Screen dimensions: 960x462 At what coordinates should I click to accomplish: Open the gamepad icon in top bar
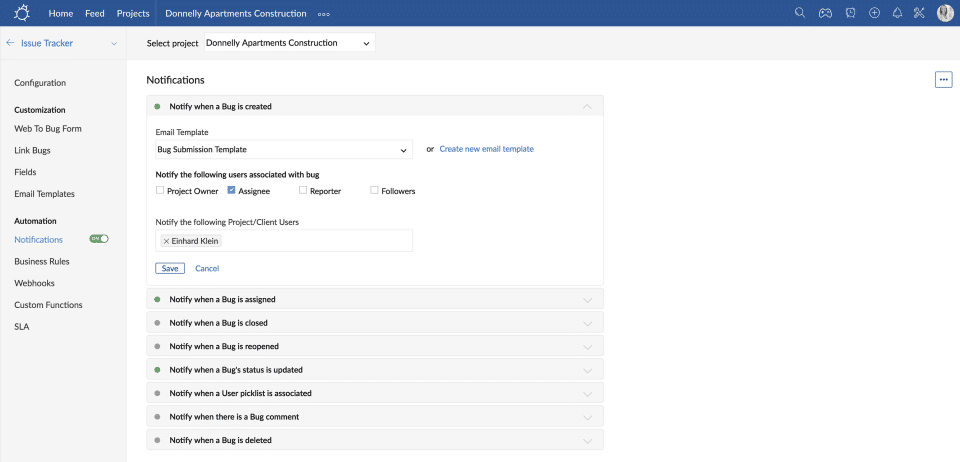click(825, 13)
